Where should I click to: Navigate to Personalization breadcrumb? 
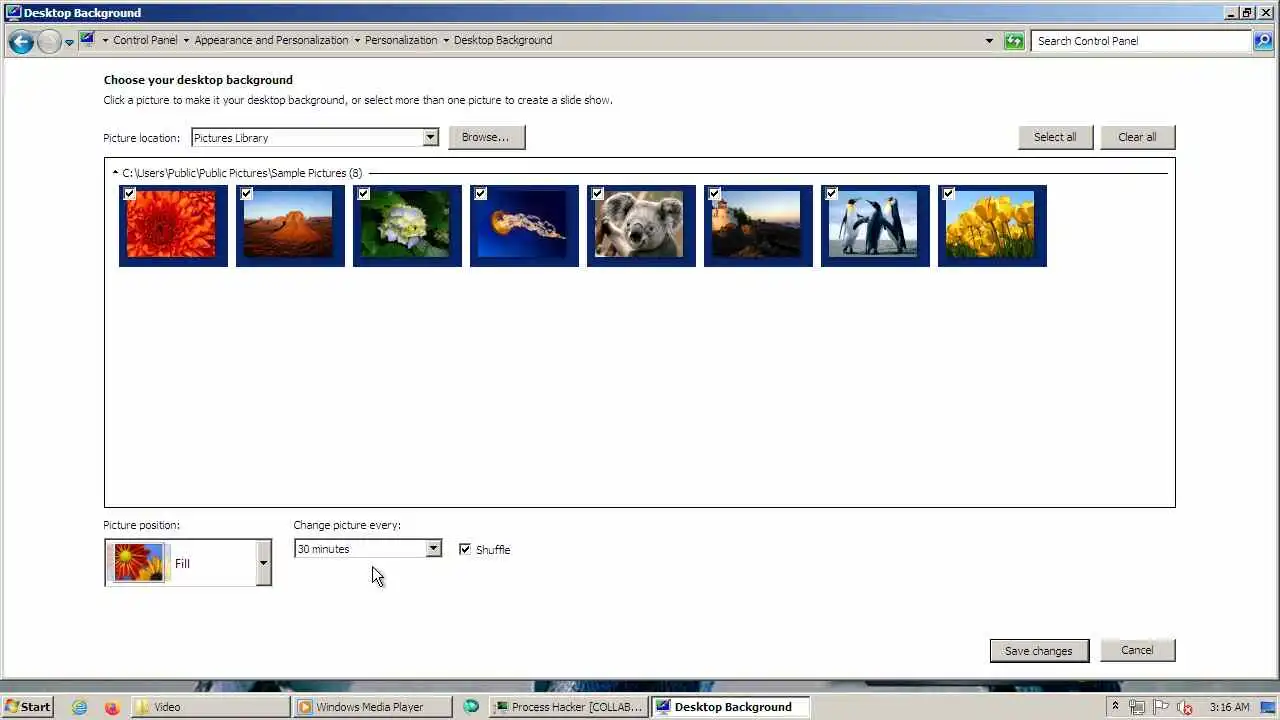(x=401, y=40)
